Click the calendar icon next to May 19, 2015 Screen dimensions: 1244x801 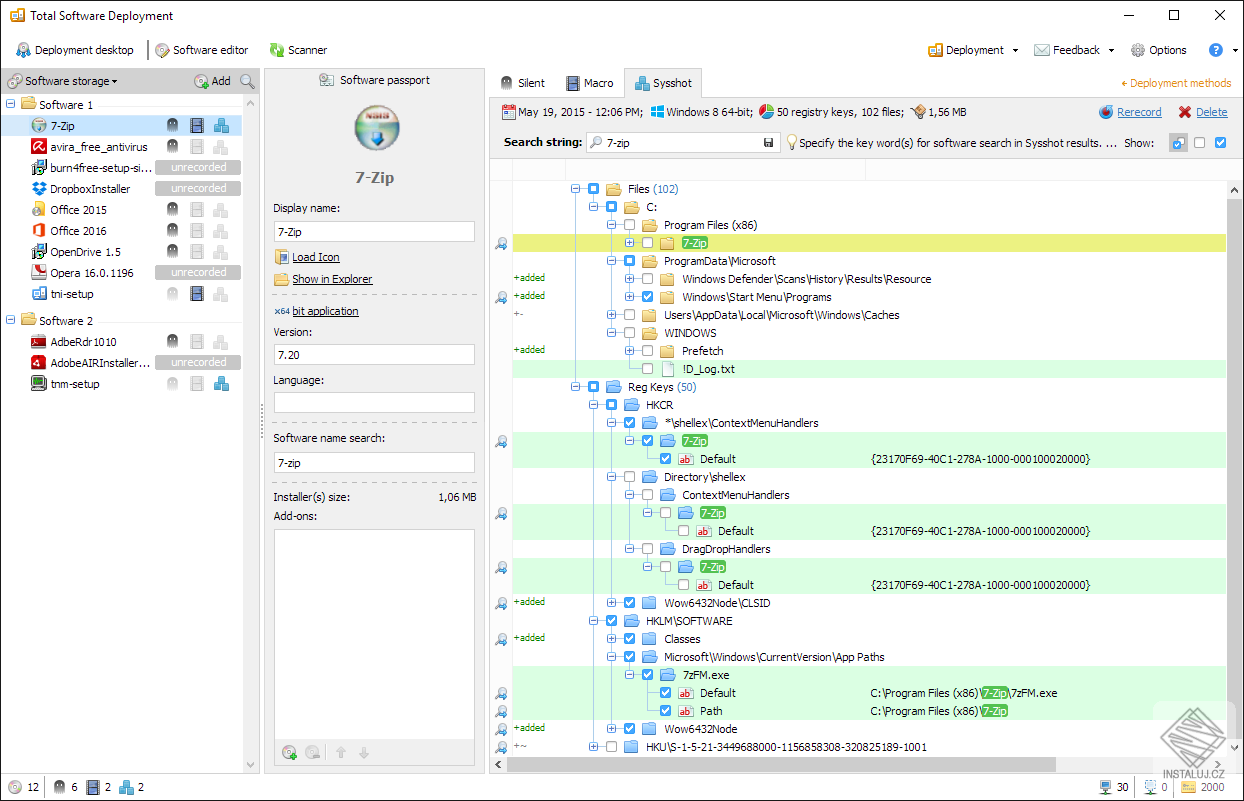click(x=508, y=112)
